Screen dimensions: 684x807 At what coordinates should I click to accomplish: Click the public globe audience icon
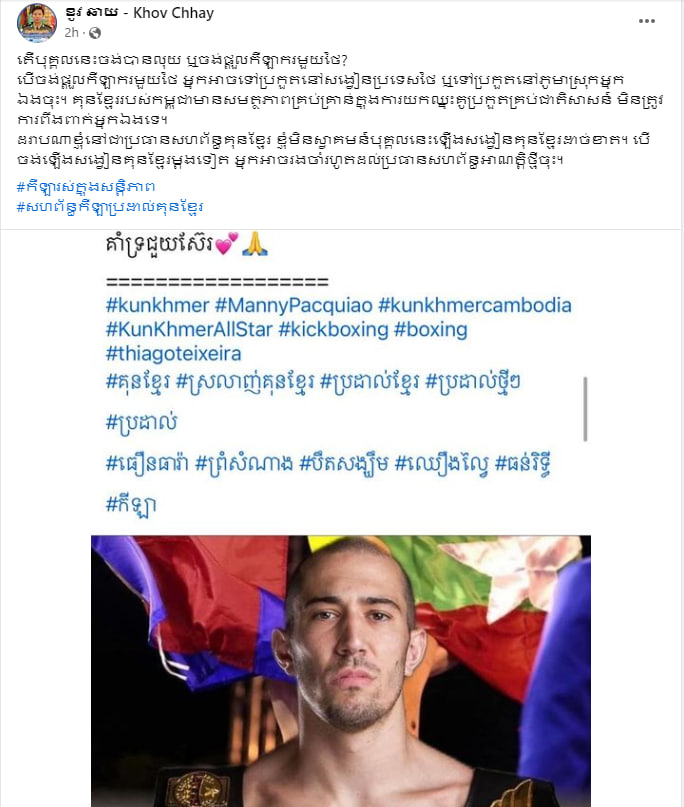[95, 33]
